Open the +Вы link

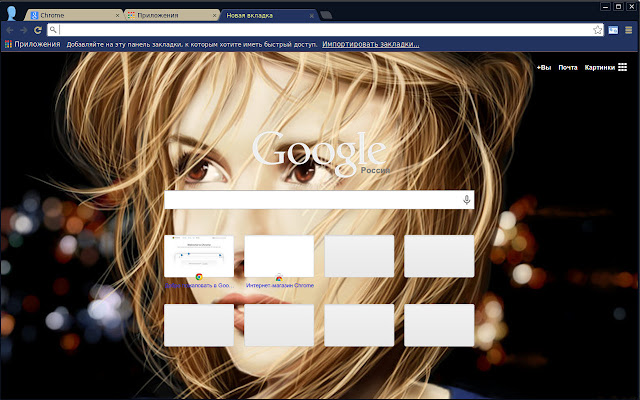544,68
